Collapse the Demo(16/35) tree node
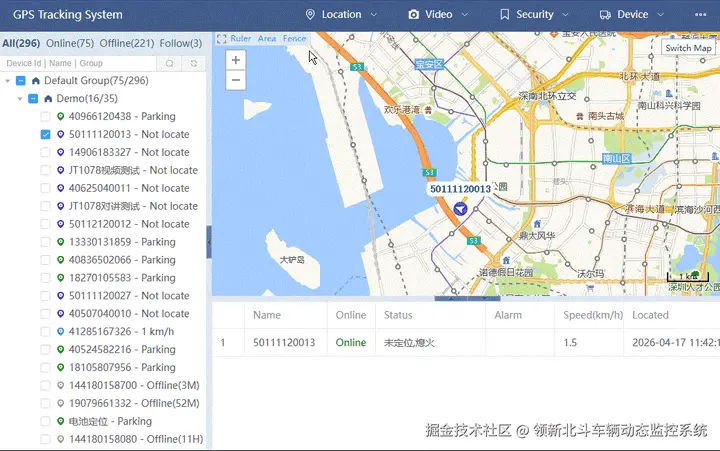Screen dimensions: 720x451 pos(20,99)
